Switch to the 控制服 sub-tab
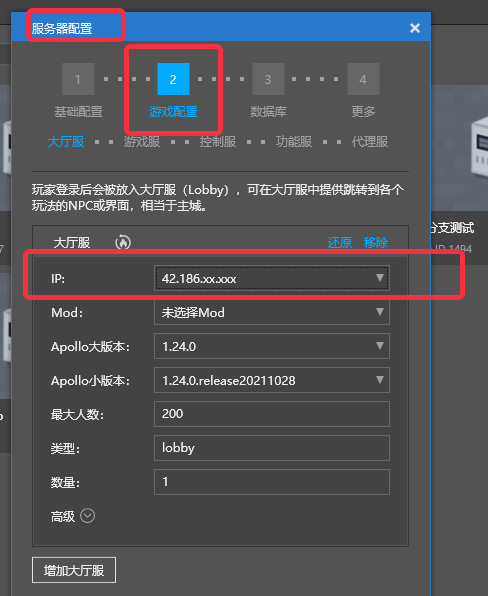Image resolution: width=488 pixels, height=596 pixels. click(218, 142)
